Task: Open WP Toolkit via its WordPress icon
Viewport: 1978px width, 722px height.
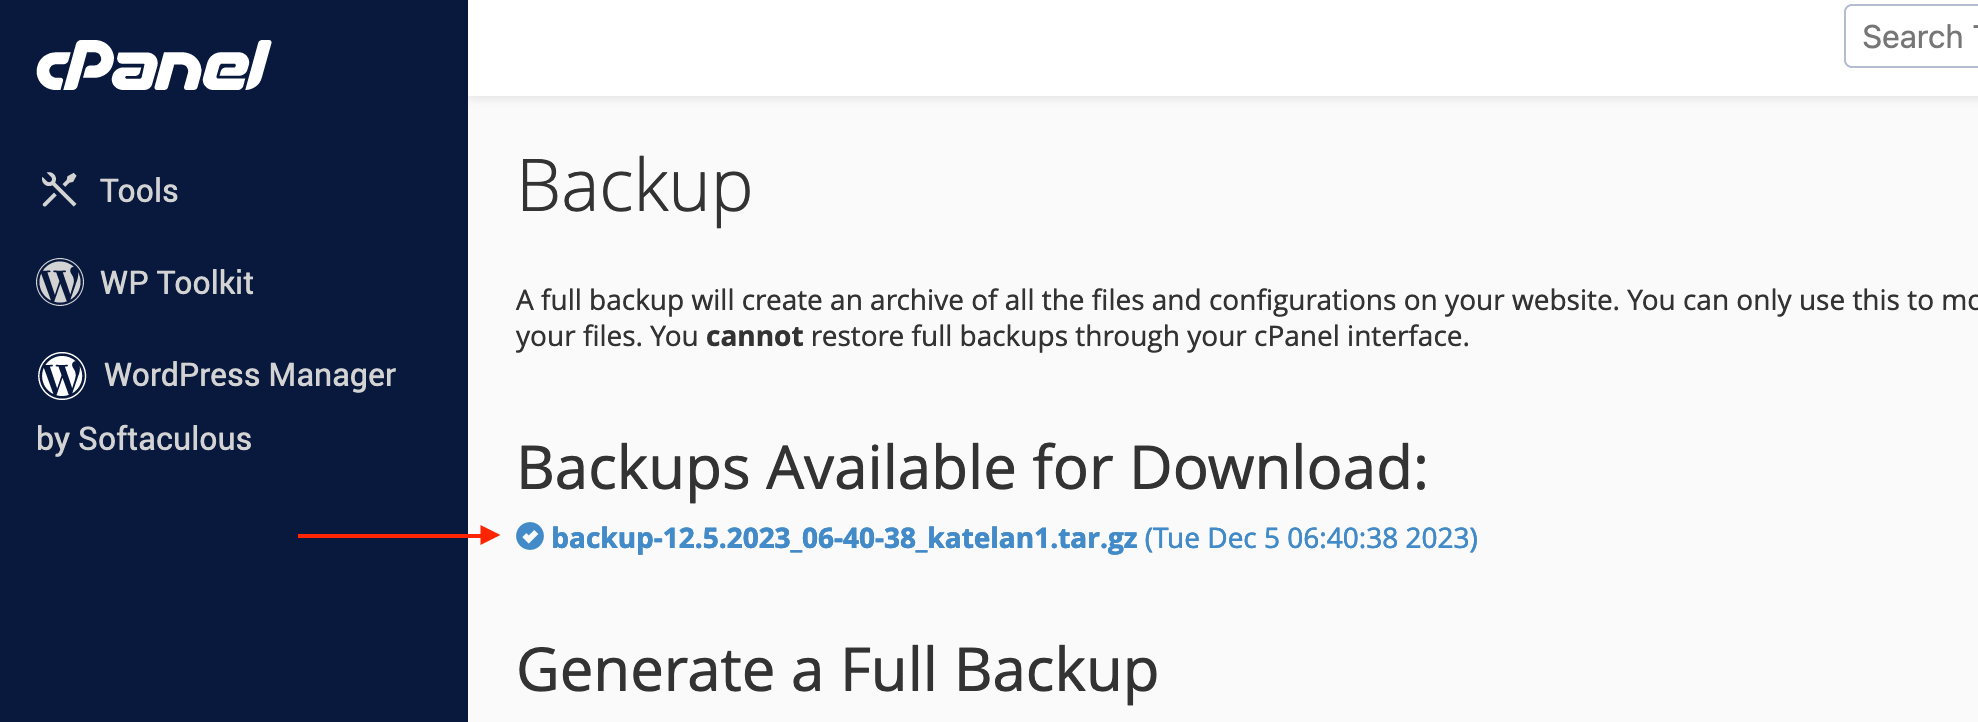Action: 60,282
